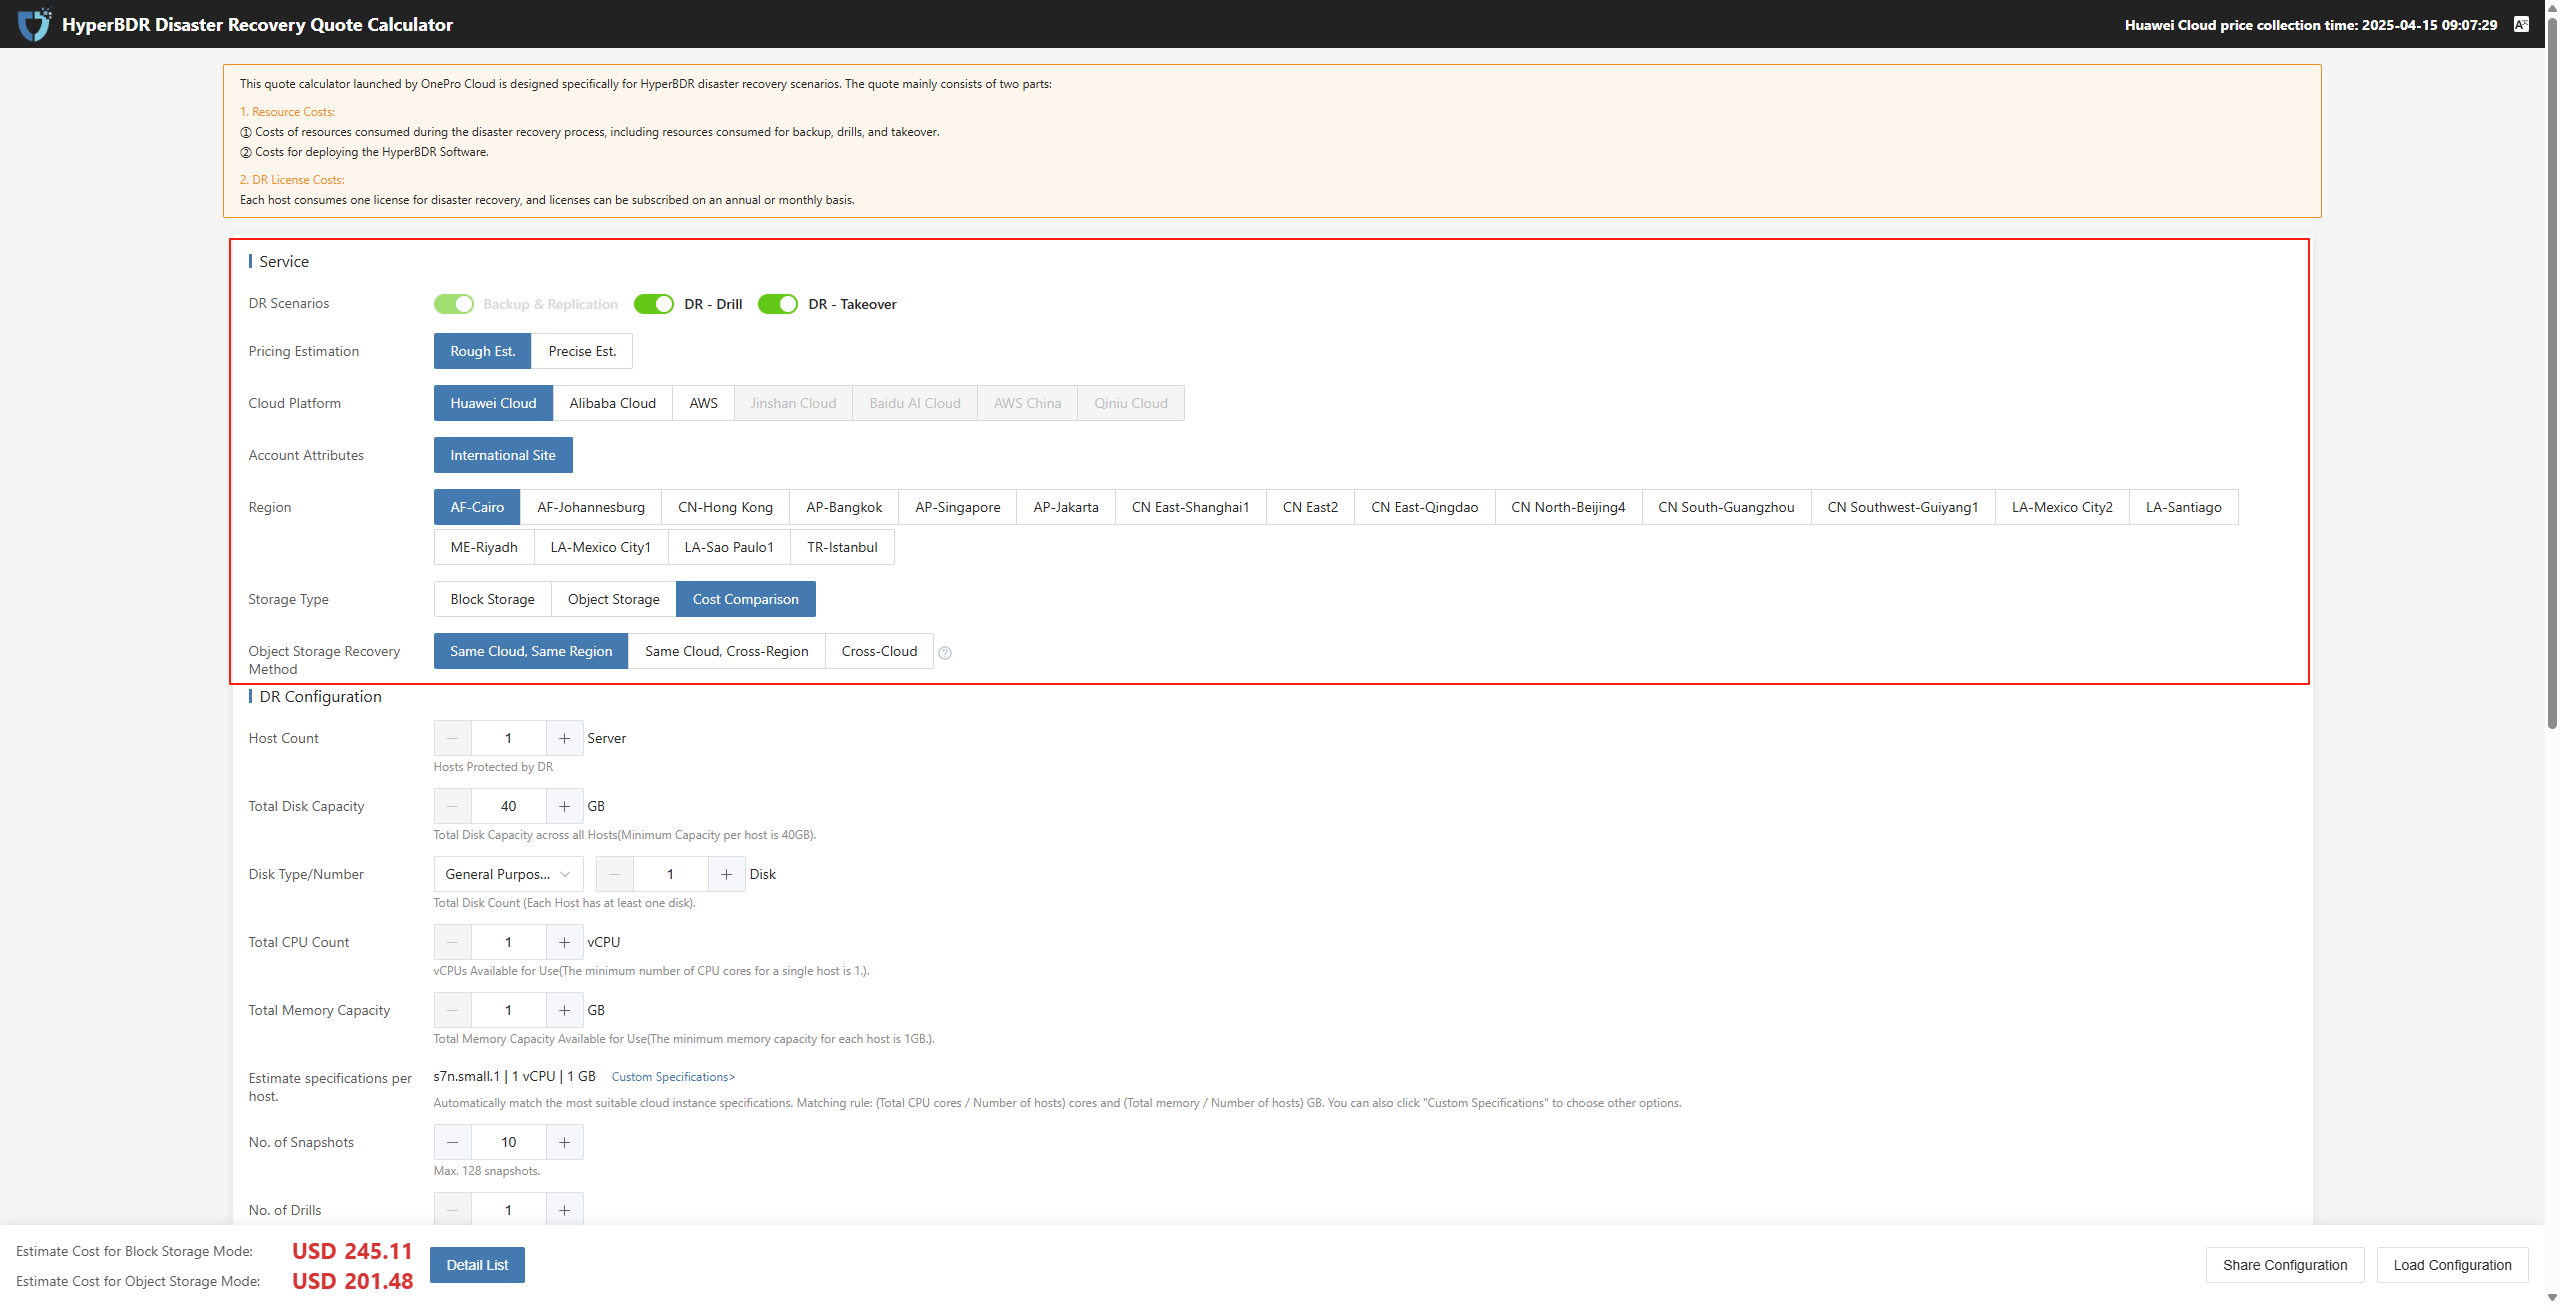Choose Alibaba Cloud platform
Image resolution: width=2560 pixels, height=1305 pixels.
[x=613, y=403]
